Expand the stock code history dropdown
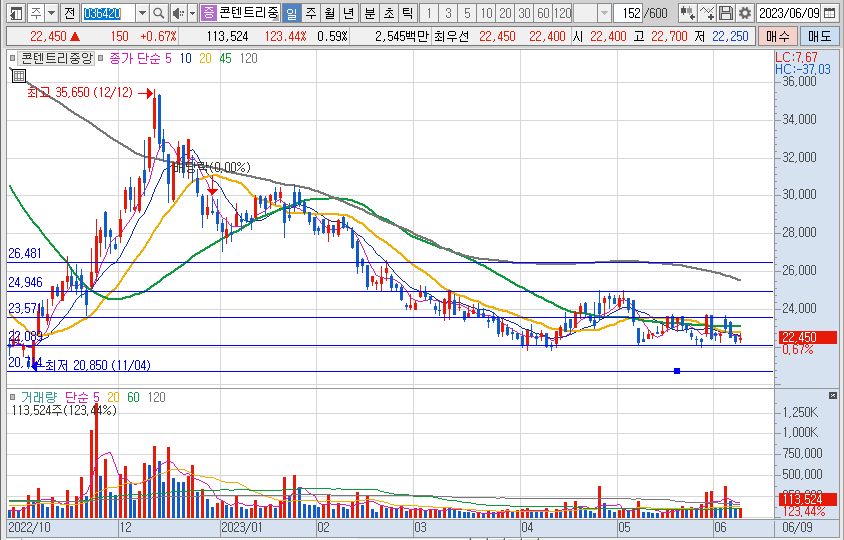Screen dimensions: 844x540 (142, 13)
